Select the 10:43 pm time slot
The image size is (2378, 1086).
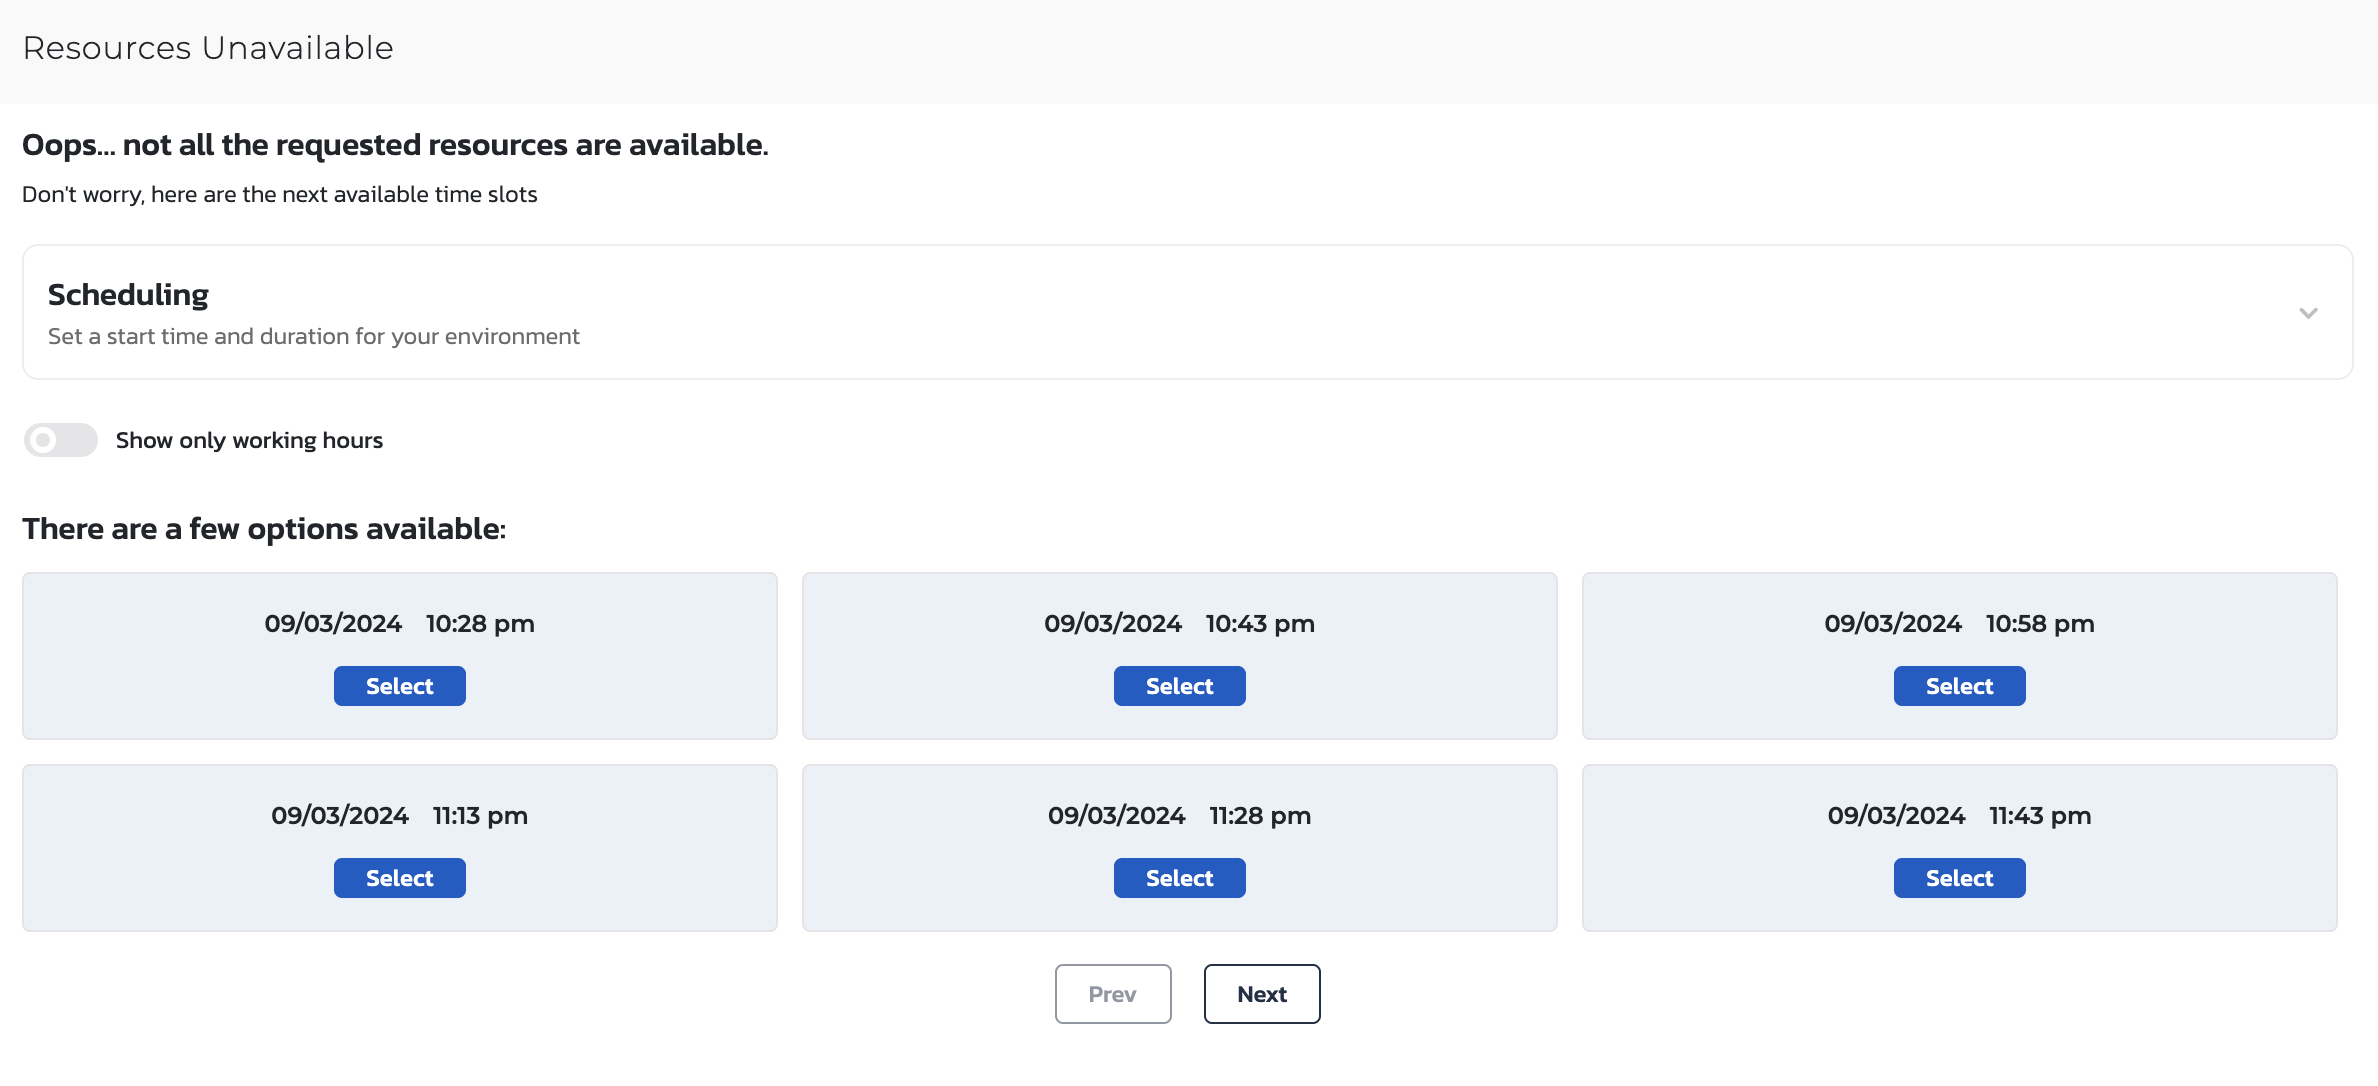point(1179,686)
